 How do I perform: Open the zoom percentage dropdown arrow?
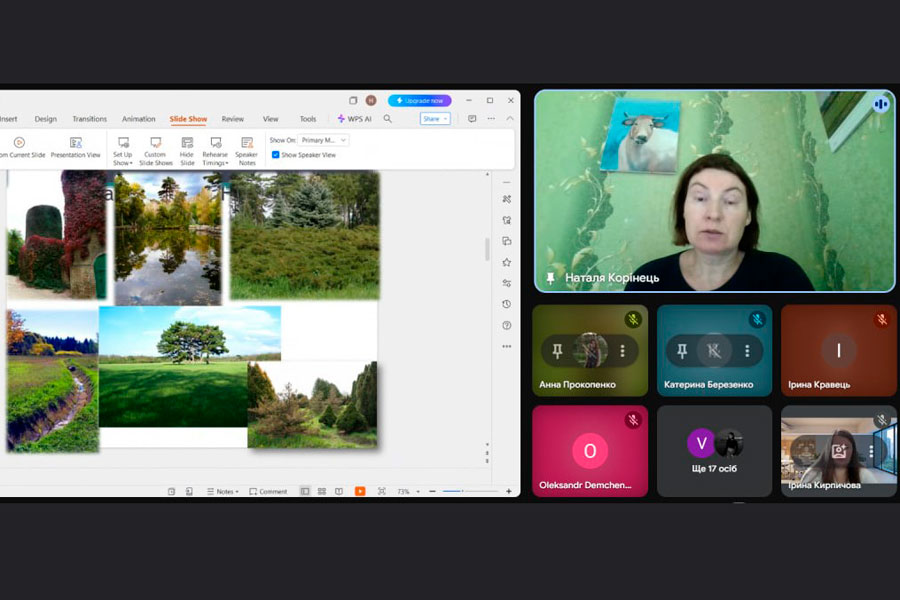418,492
